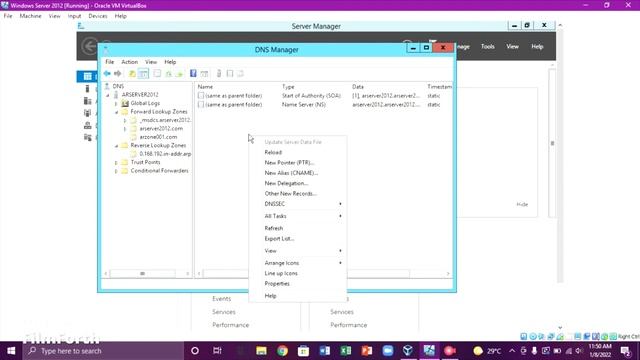Click the Show/Hide Action Pane toolbar icon
Screen dimensions: 640x360
[204, 73]
